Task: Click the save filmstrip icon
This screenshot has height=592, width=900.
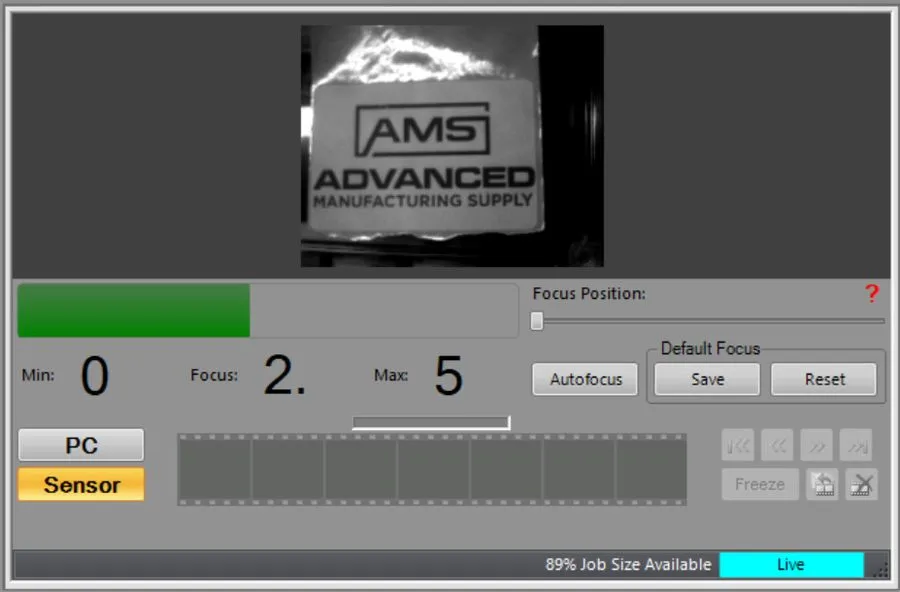Action: coord(823,485)
